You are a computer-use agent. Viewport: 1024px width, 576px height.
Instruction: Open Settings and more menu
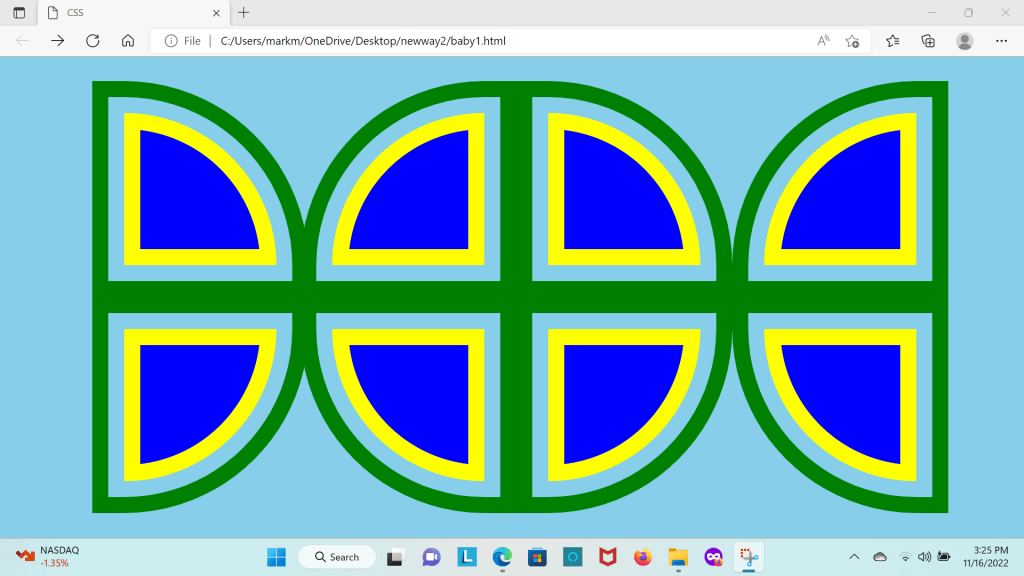[1001, 41]
